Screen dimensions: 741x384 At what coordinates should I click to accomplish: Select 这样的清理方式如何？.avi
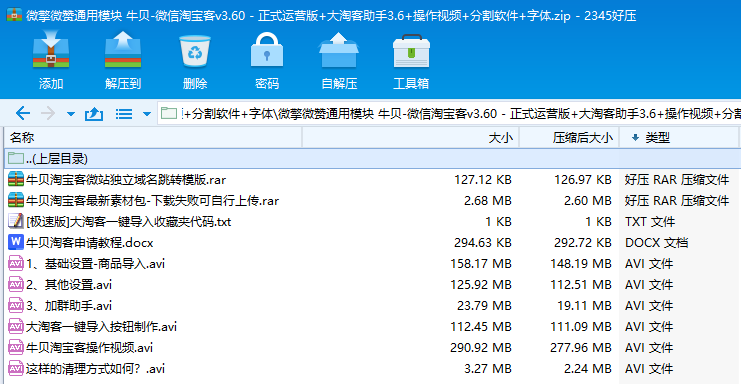coord(95,369)
